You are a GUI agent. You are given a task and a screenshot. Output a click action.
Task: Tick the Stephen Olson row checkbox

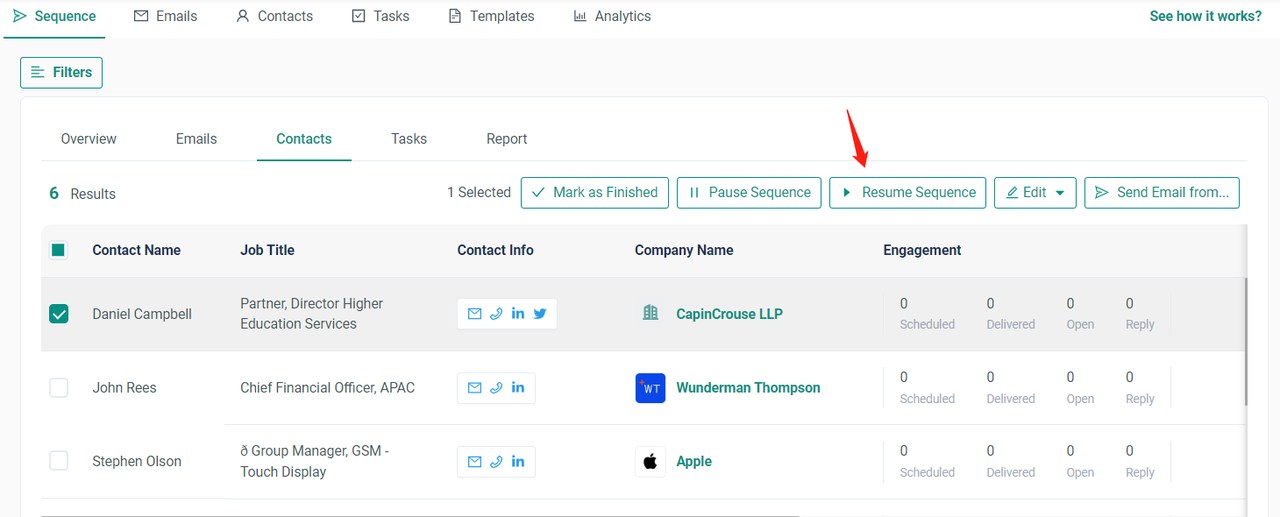[x=59, y=461]
